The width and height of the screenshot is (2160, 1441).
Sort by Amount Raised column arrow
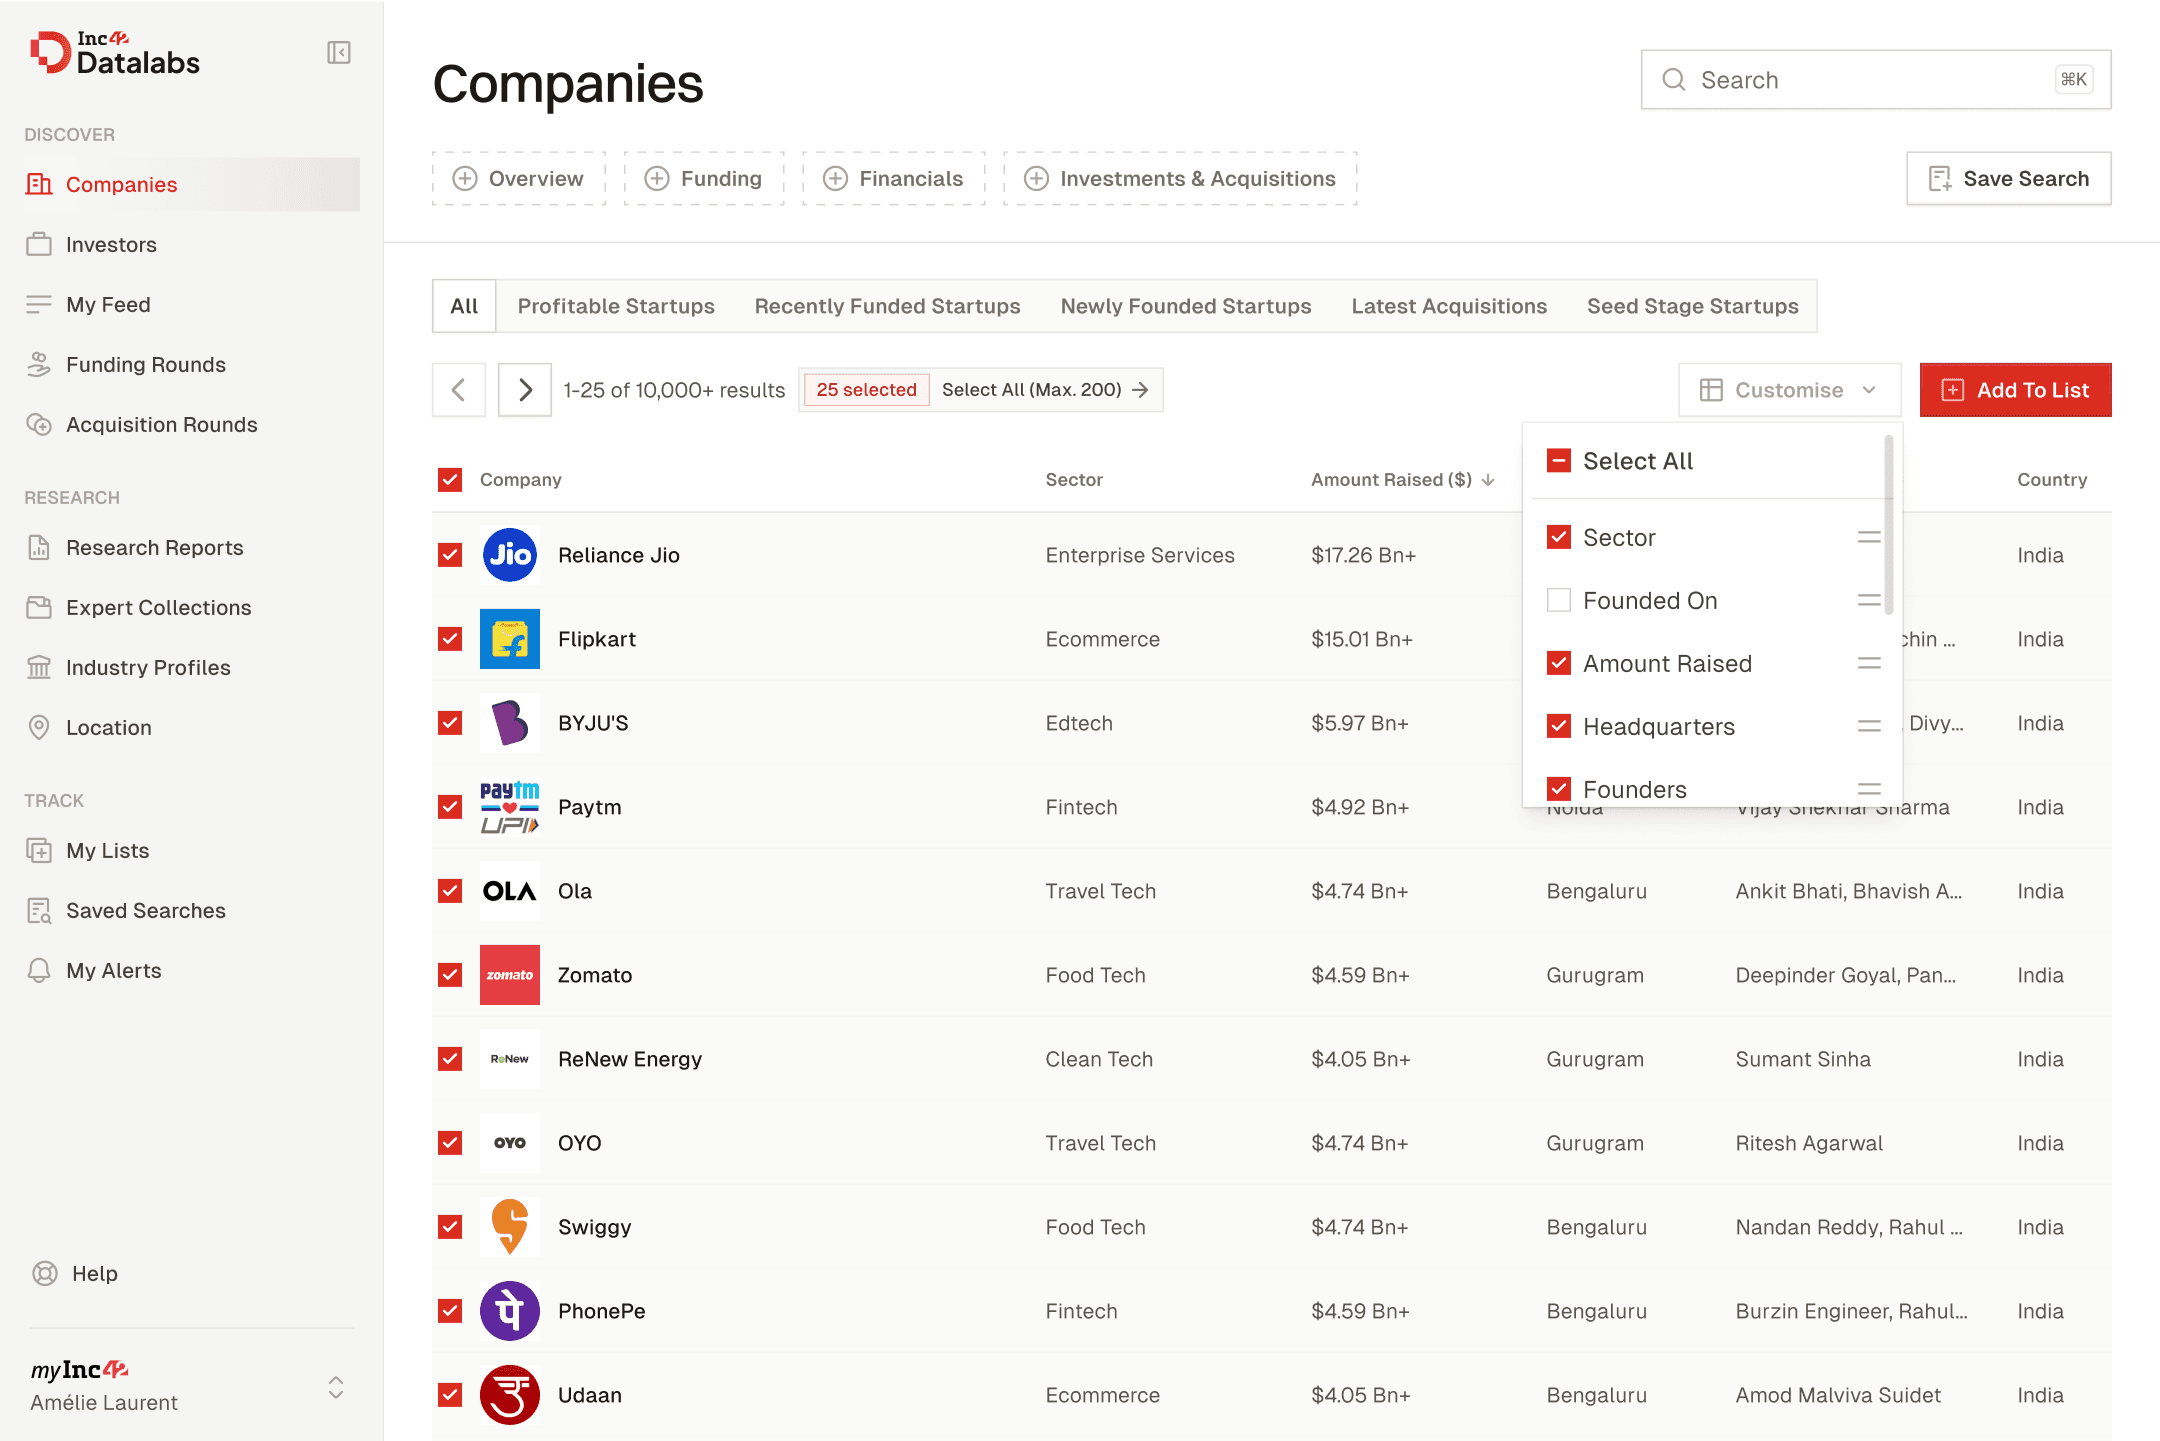1489,480
